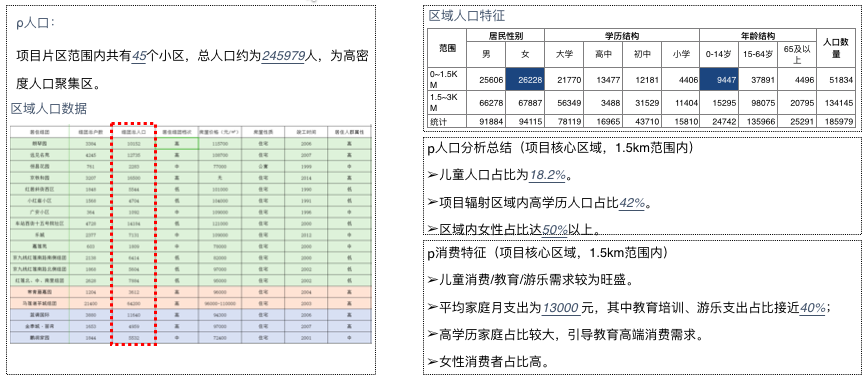Click the underlined 40% spending share
The image size is (867, 381).
pos(813,307)
